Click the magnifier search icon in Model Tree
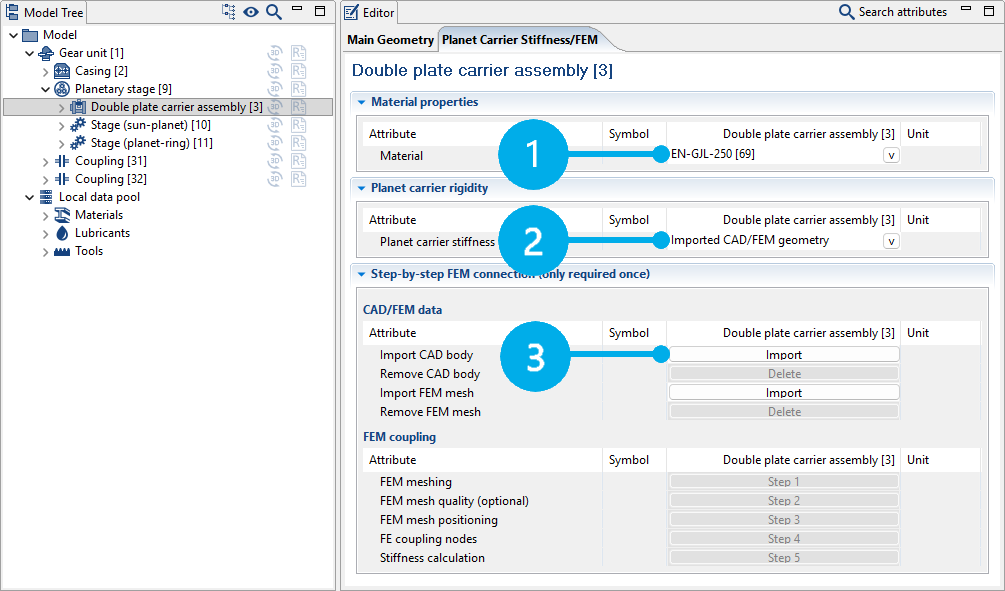Image resolution: width=1005 pixels, height=591 pixels. [x=273, y=12]
